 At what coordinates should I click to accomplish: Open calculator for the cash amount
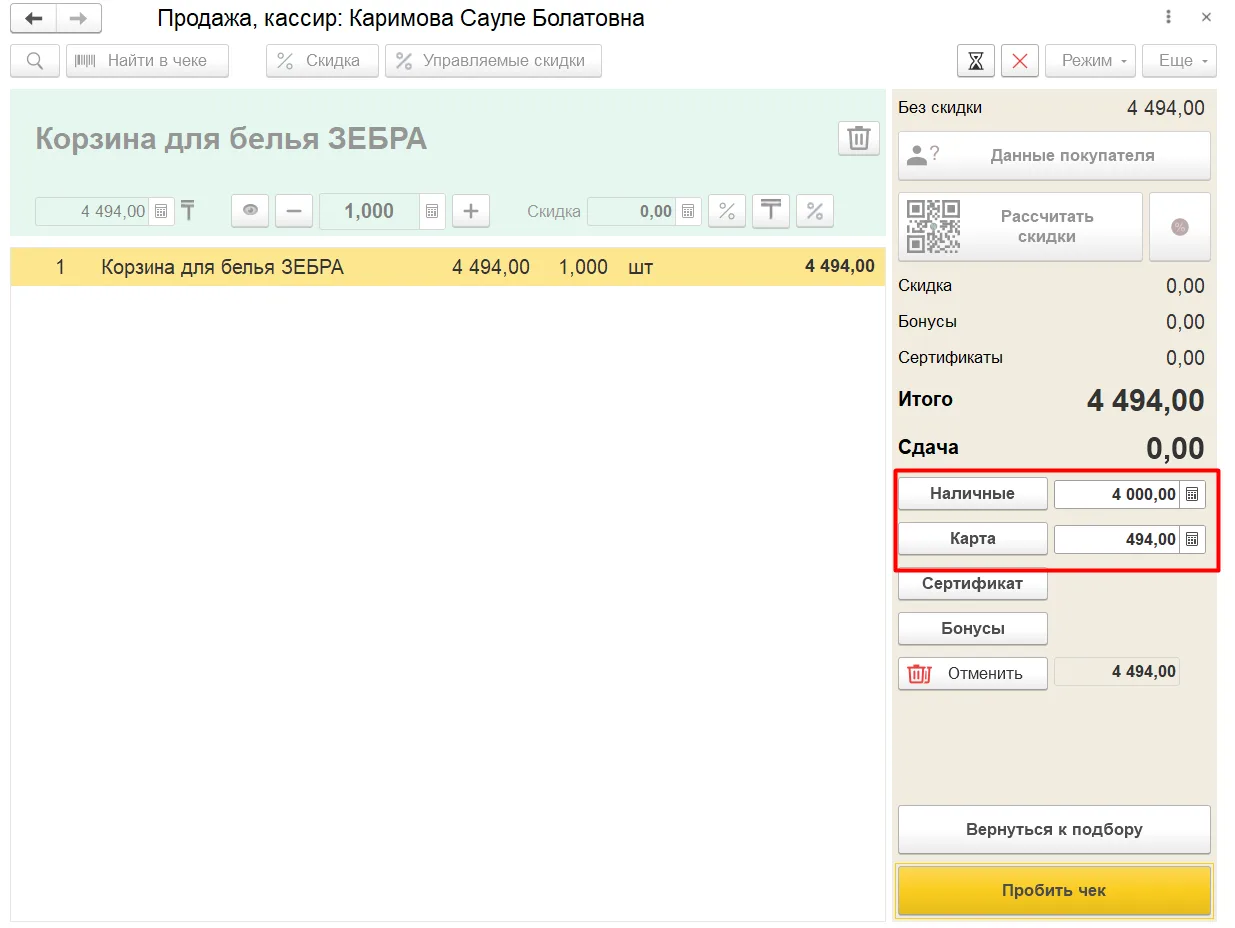1192,495
